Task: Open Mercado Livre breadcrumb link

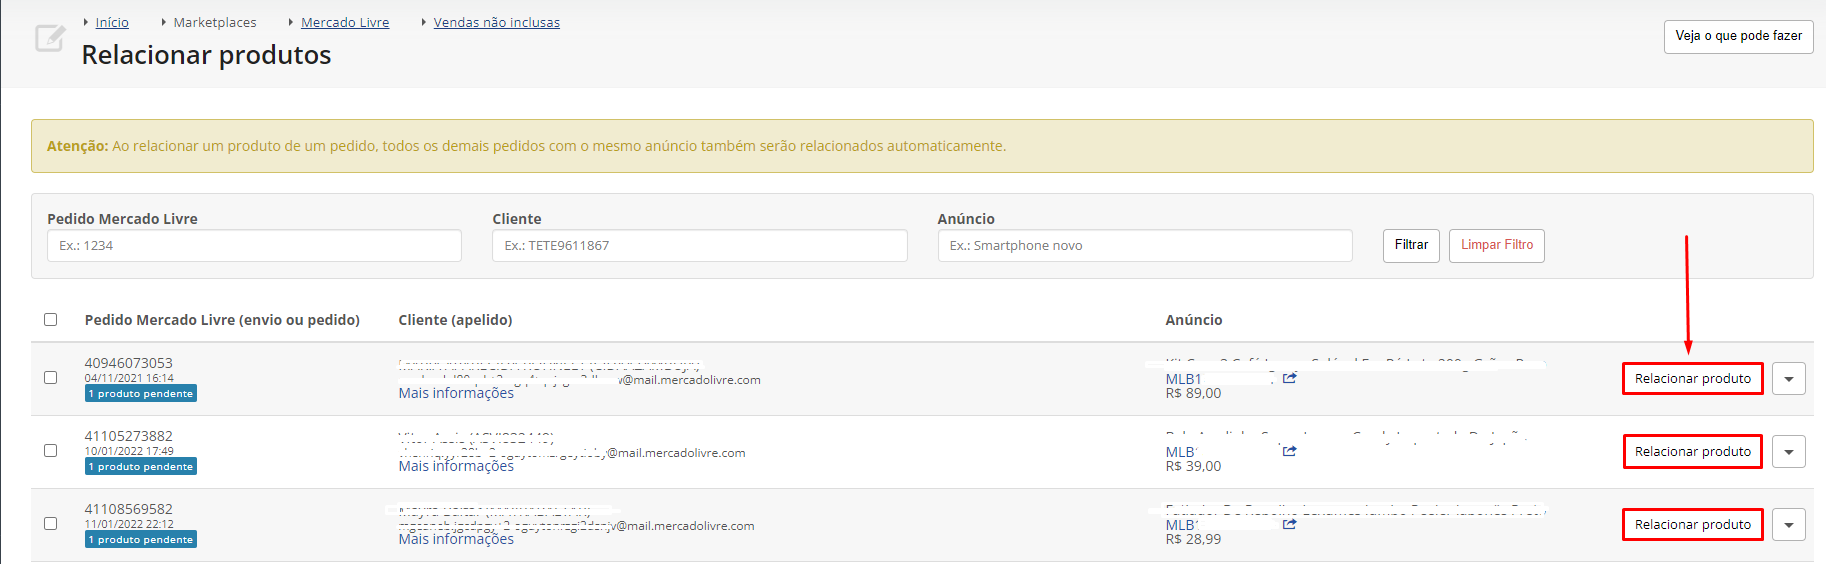Action: point(345,22)
